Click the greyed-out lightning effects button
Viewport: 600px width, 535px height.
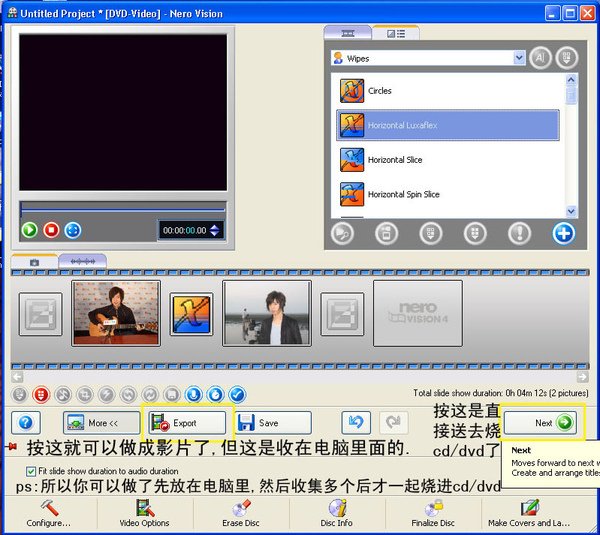[x=106, y=395]
